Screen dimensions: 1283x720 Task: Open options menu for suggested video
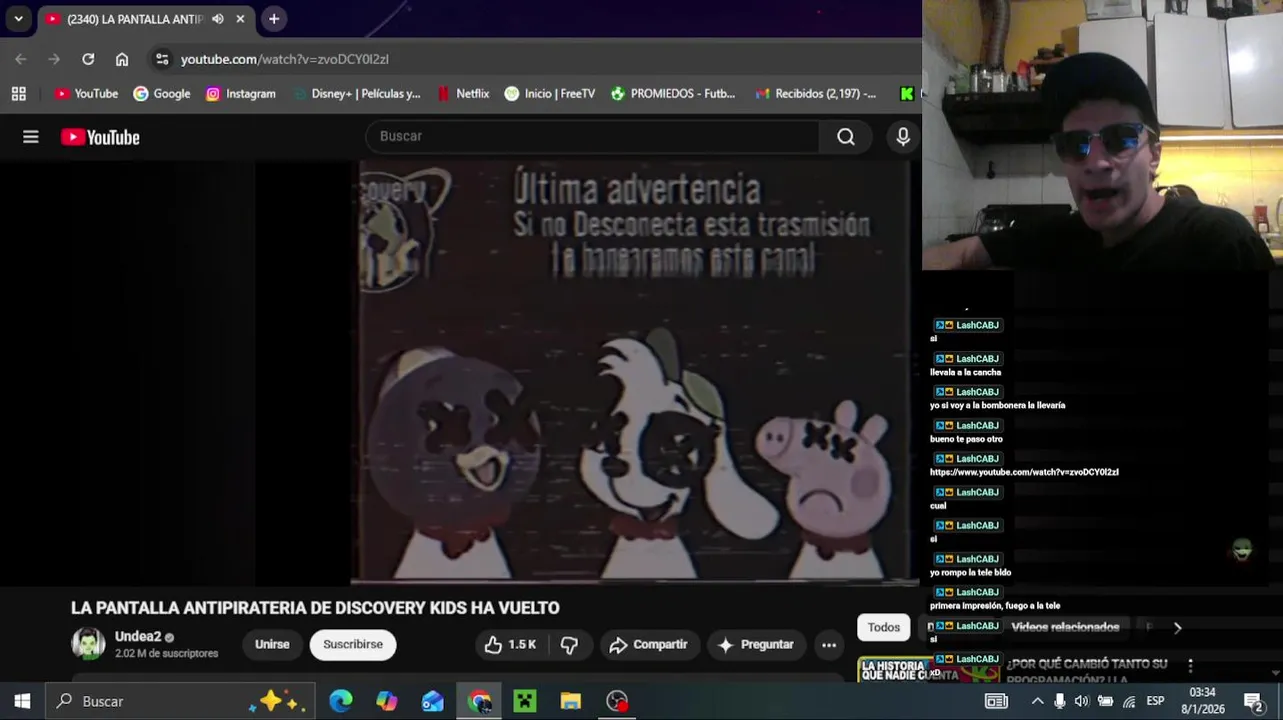[x=1190, y=665]
